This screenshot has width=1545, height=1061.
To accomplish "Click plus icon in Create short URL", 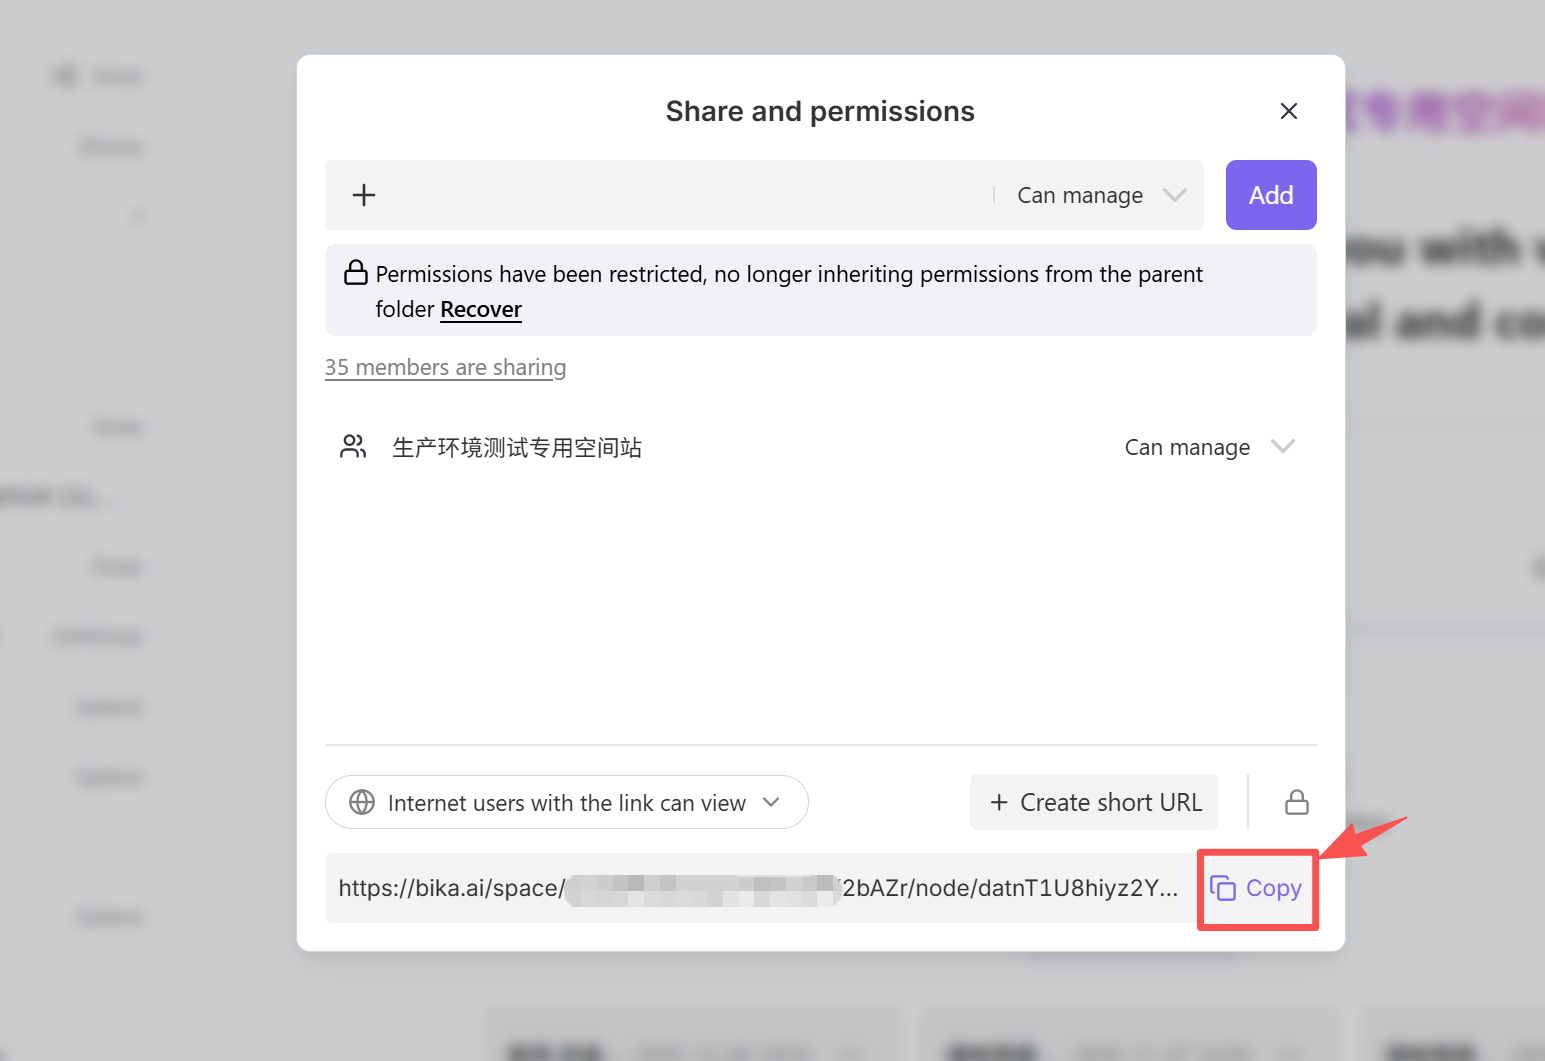I will [998, 802].
